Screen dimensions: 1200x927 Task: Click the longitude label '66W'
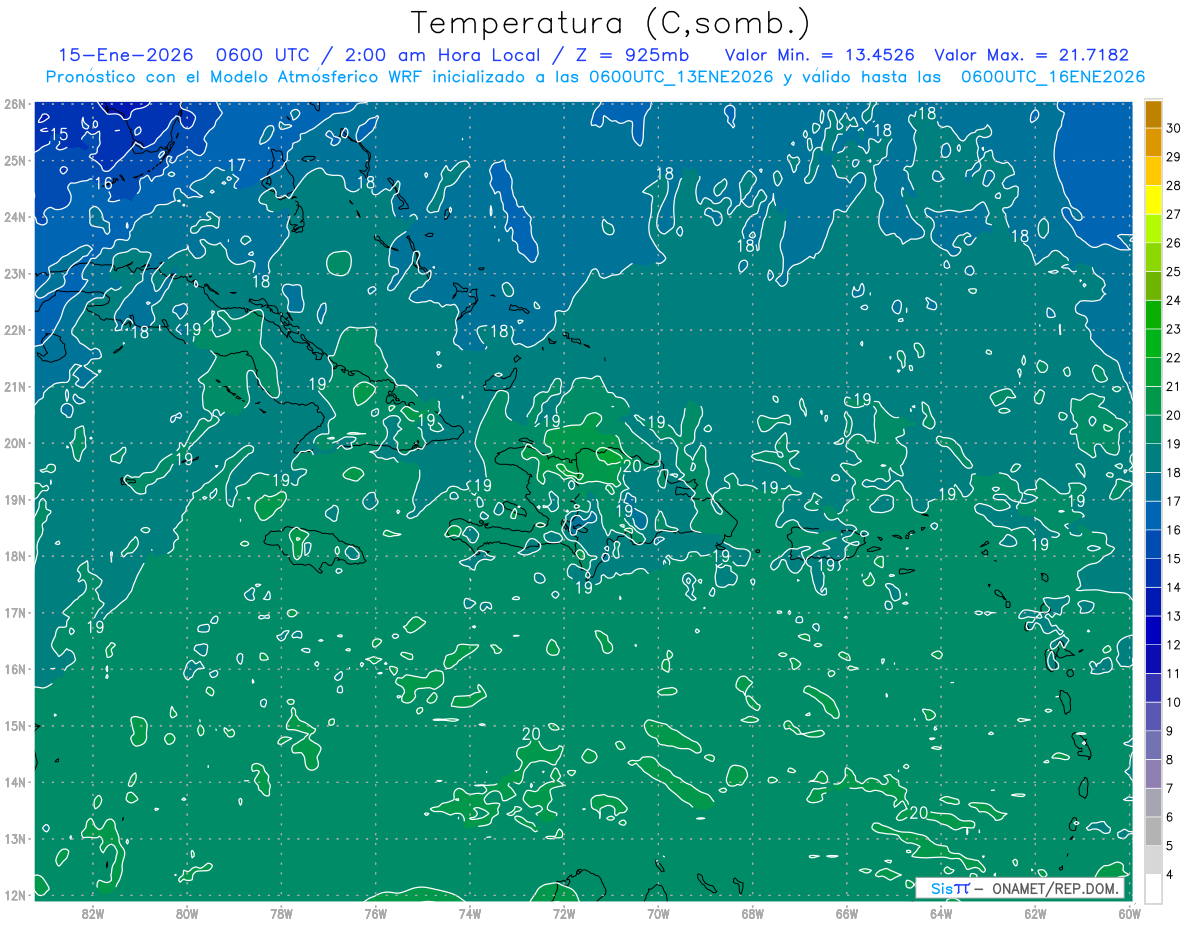pyautogui.click(x=847, y=913)
